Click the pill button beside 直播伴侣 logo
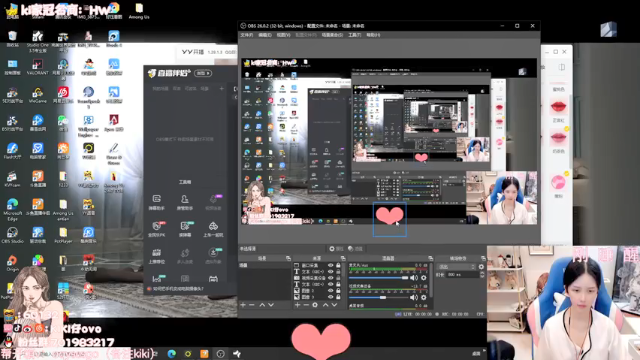Image resolution: width=640 pixels, height=360 pixels. (203, 73)
